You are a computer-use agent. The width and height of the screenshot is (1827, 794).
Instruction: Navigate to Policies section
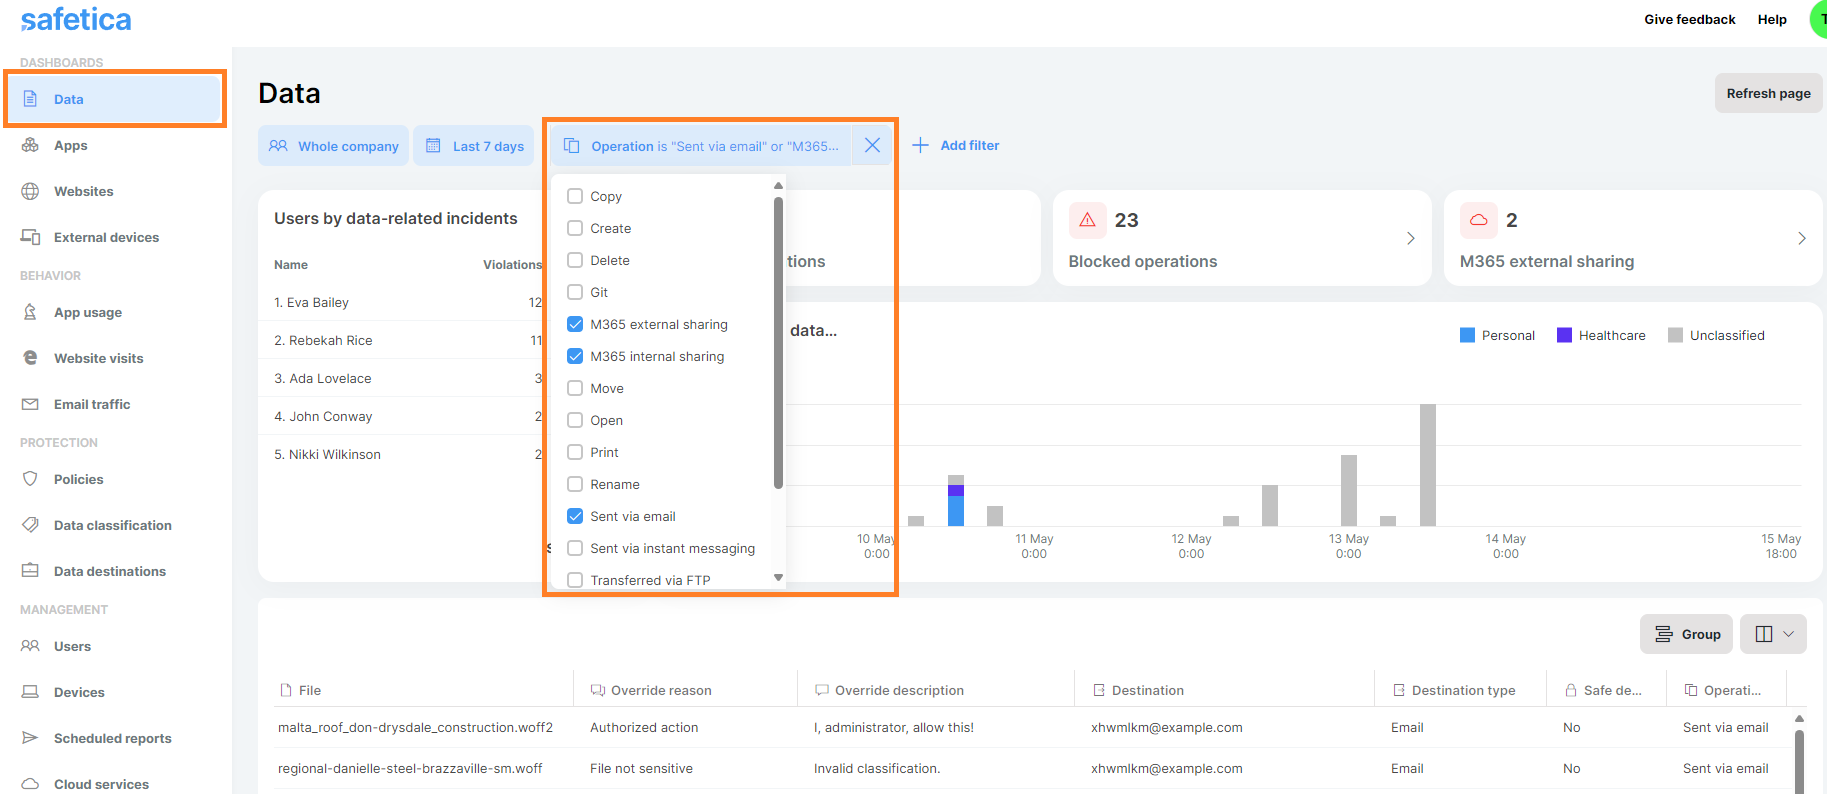tap(79, 479)
